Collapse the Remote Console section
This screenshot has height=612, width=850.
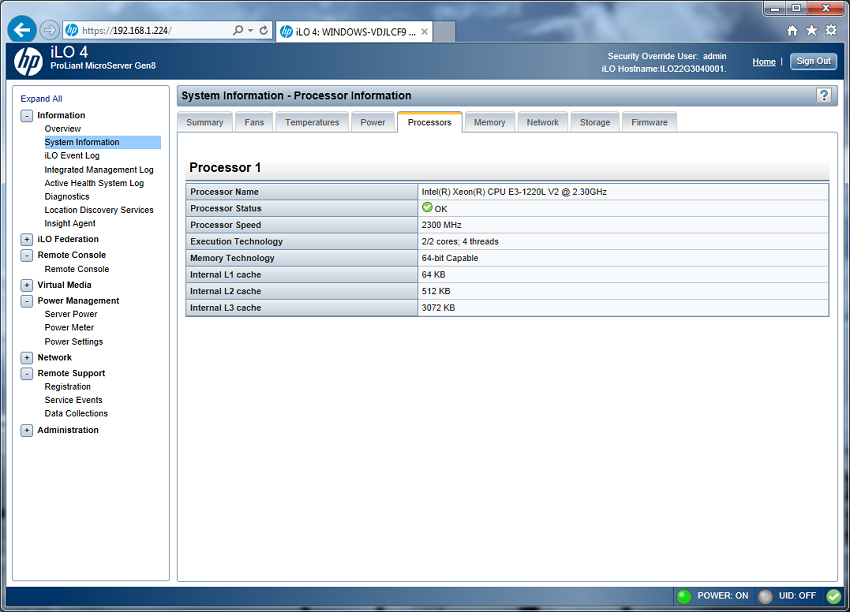(27, 255)
